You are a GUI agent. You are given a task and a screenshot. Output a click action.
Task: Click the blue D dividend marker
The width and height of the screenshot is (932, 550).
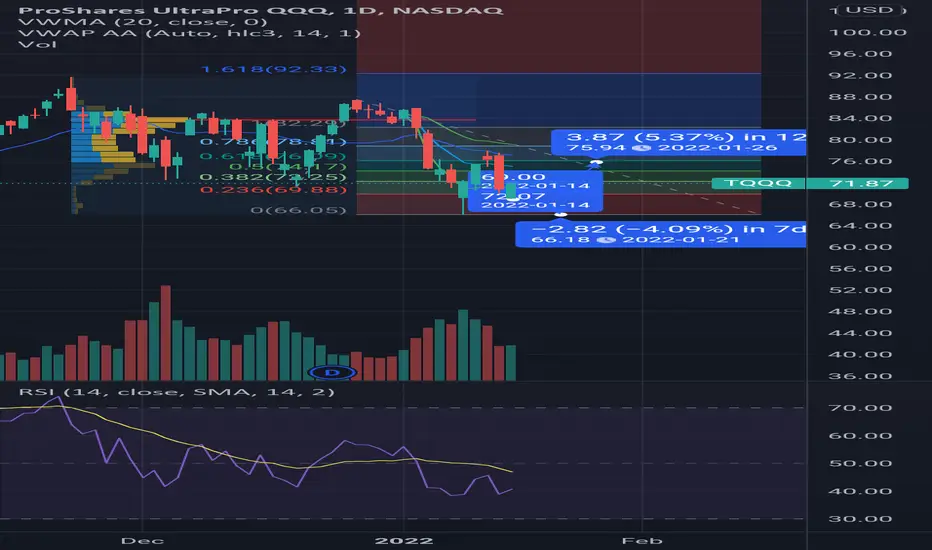333,373
